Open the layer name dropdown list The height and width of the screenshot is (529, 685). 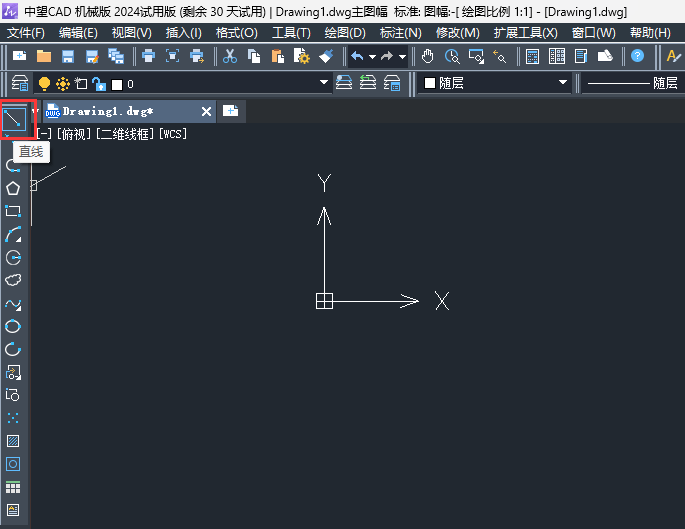click(323, 83)
